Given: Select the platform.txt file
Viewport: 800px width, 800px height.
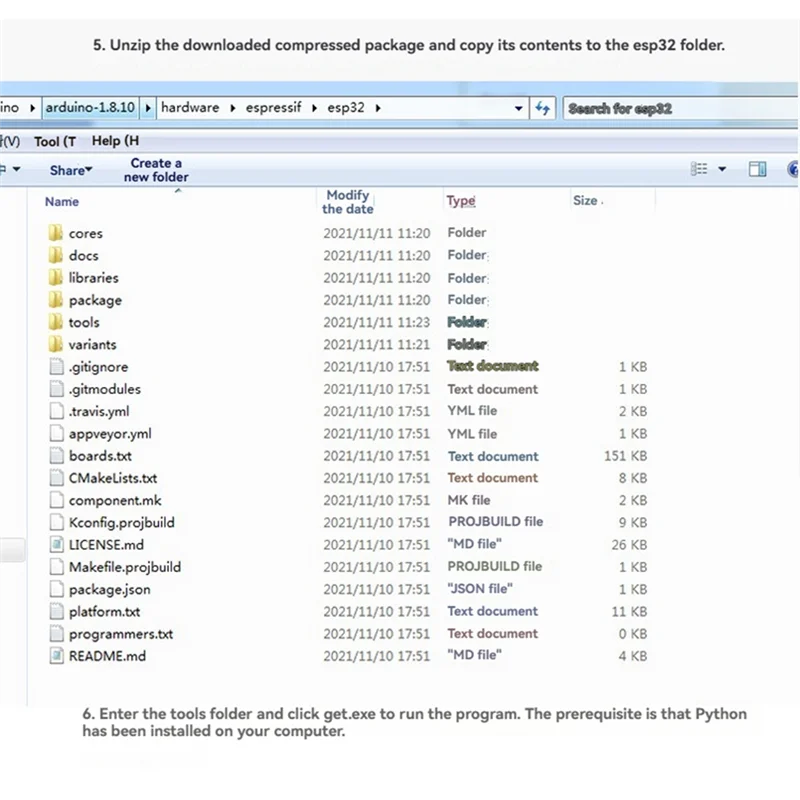Looking at the screenshot, I should click(x=104, y=611).
